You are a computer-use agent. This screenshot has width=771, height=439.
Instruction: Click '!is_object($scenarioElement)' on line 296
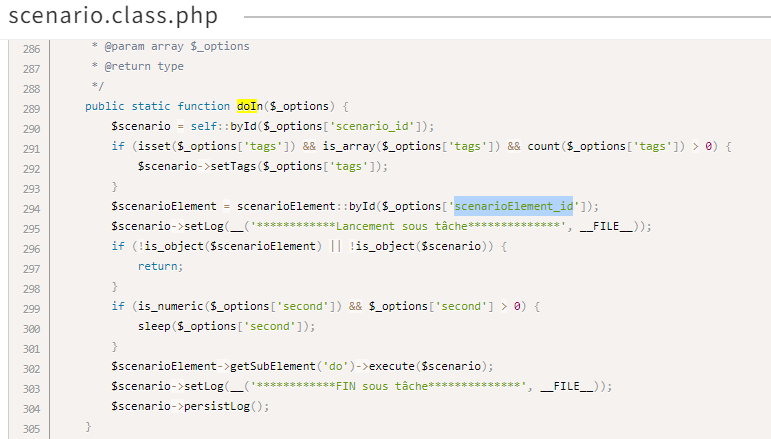pyautogui.click(x=230, y=246)
